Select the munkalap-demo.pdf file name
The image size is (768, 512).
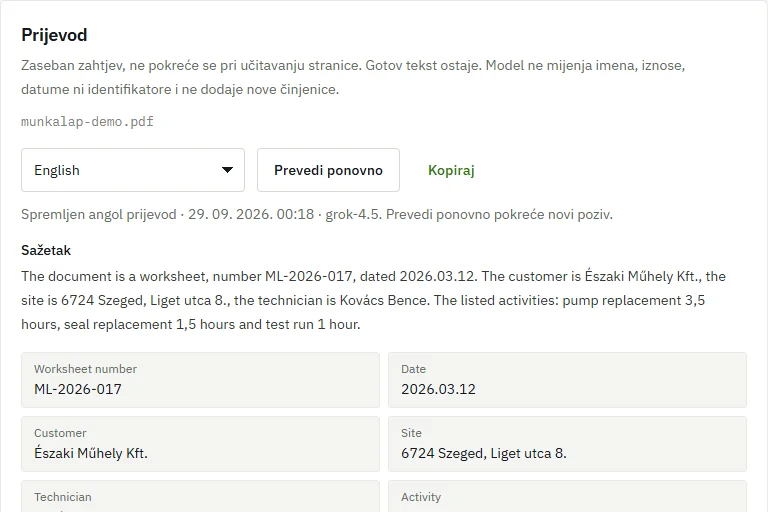[x=87, y=122]
